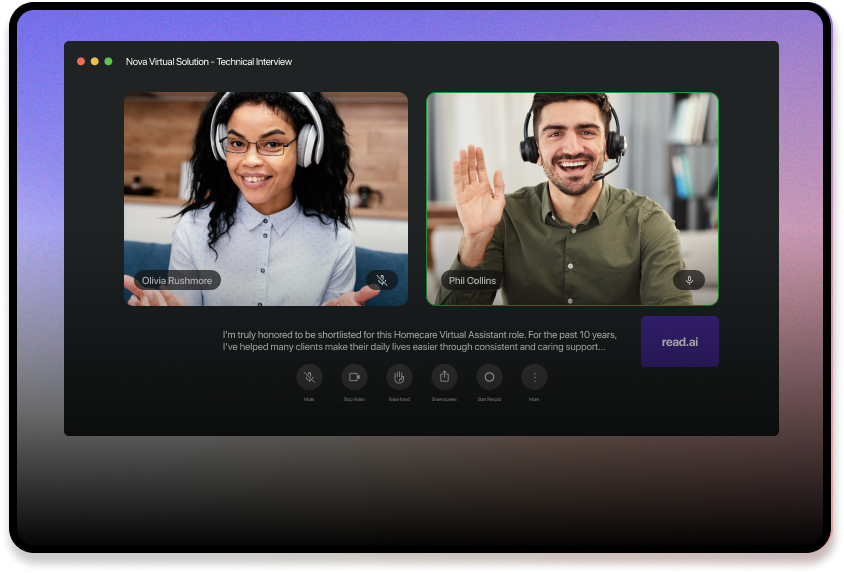Open the Share screen option

coord(444,377)
